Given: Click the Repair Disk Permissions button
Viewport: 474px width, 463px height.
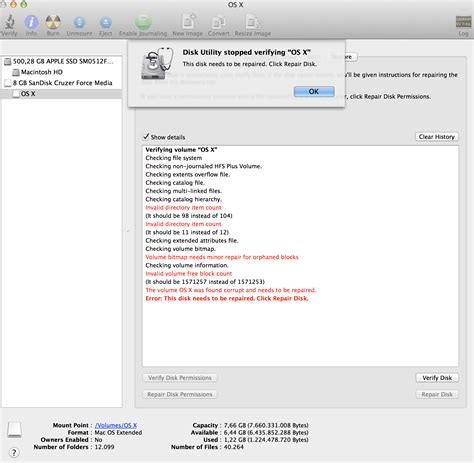Looking at the screenshot, I should coord(180,394).
